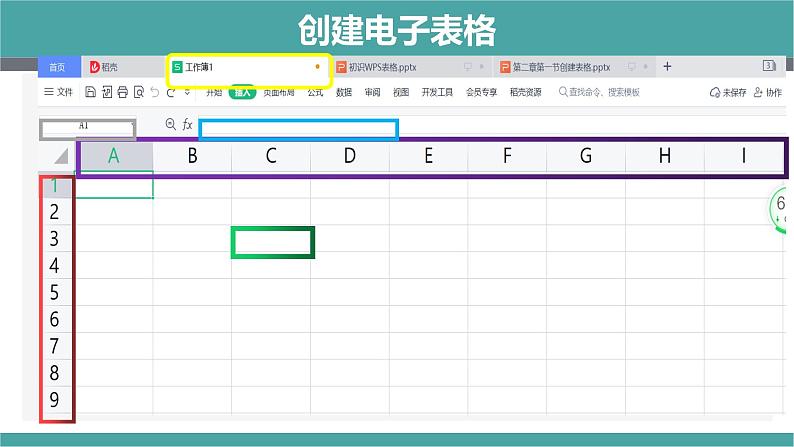The height and width of the screenshot is (447, 794).
Task: Open Print Preview icon in the toolbar
Action: 139,92
